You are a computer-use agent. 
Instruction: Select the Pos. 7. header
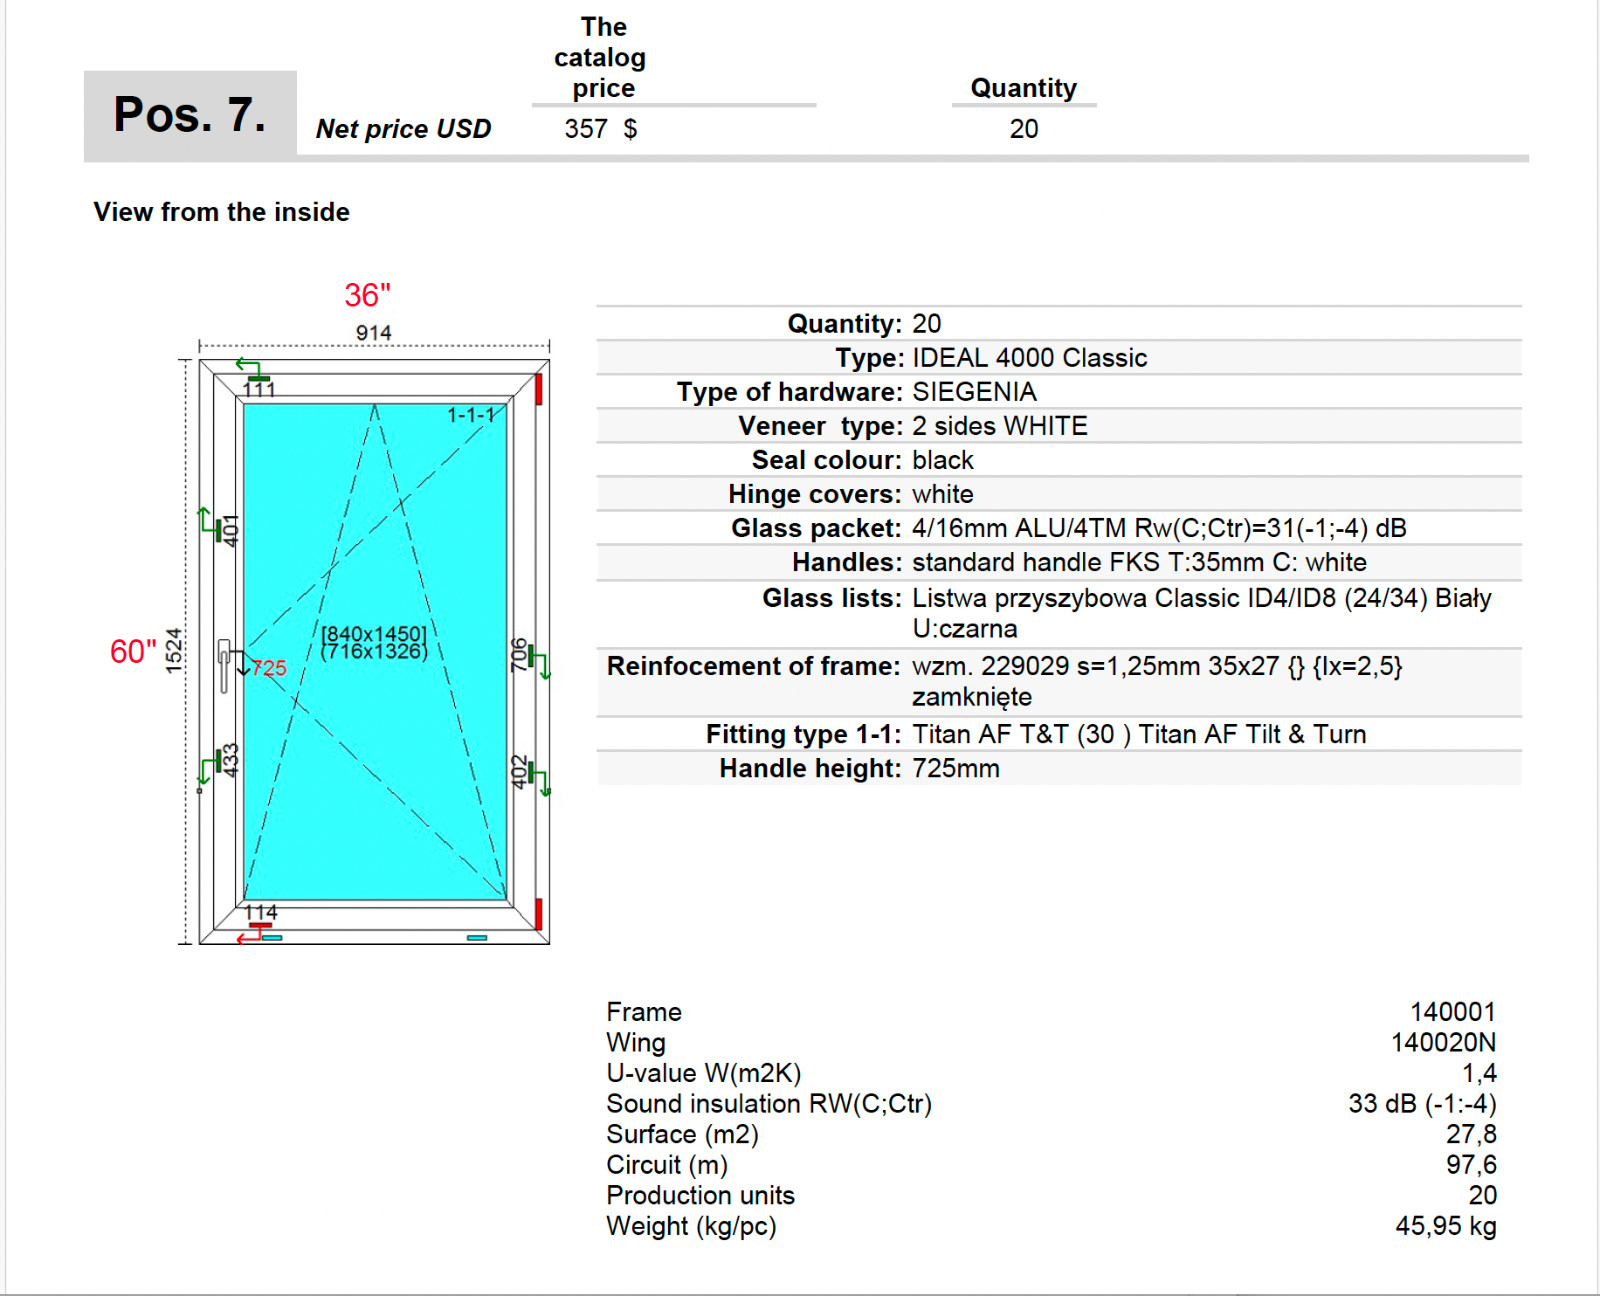point(190,113)
